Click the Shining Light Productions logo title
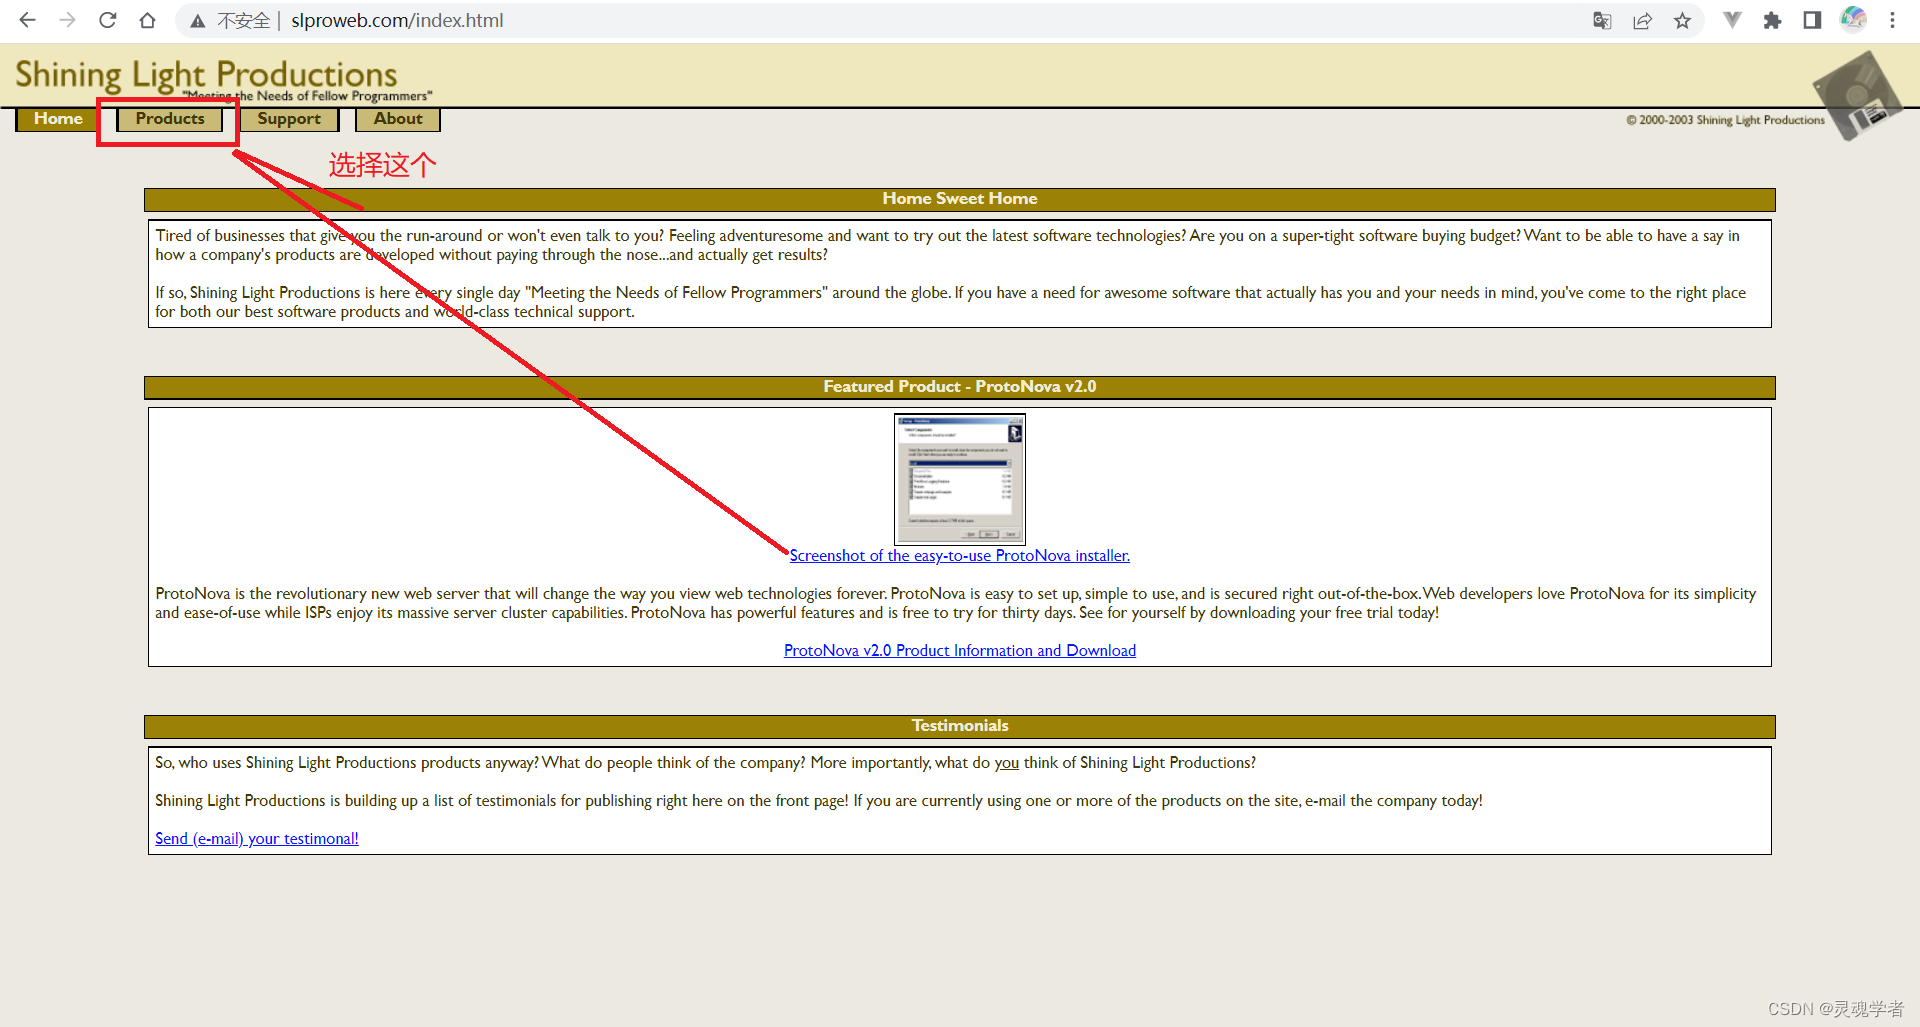Screen dimensions: 1920x1027 pos(206,75)
